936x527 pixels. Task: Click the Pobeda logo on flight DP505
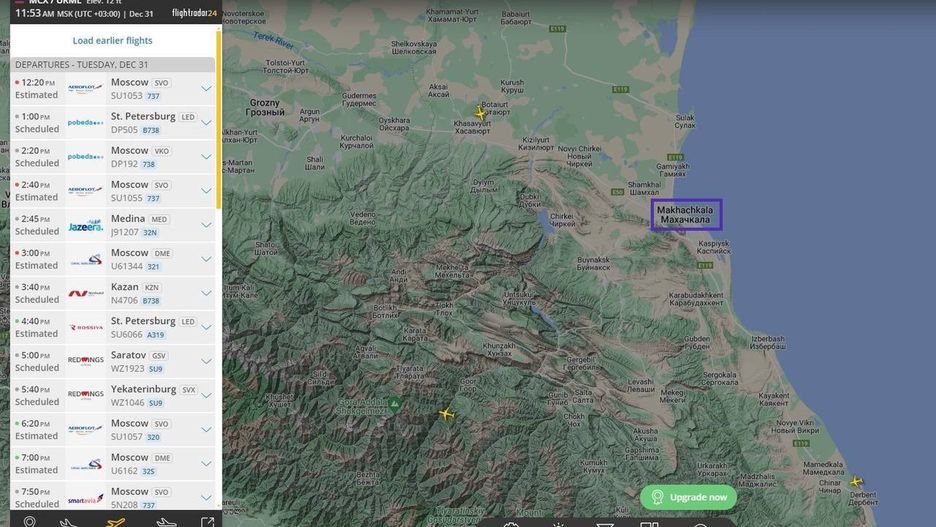tap(85, 122)
